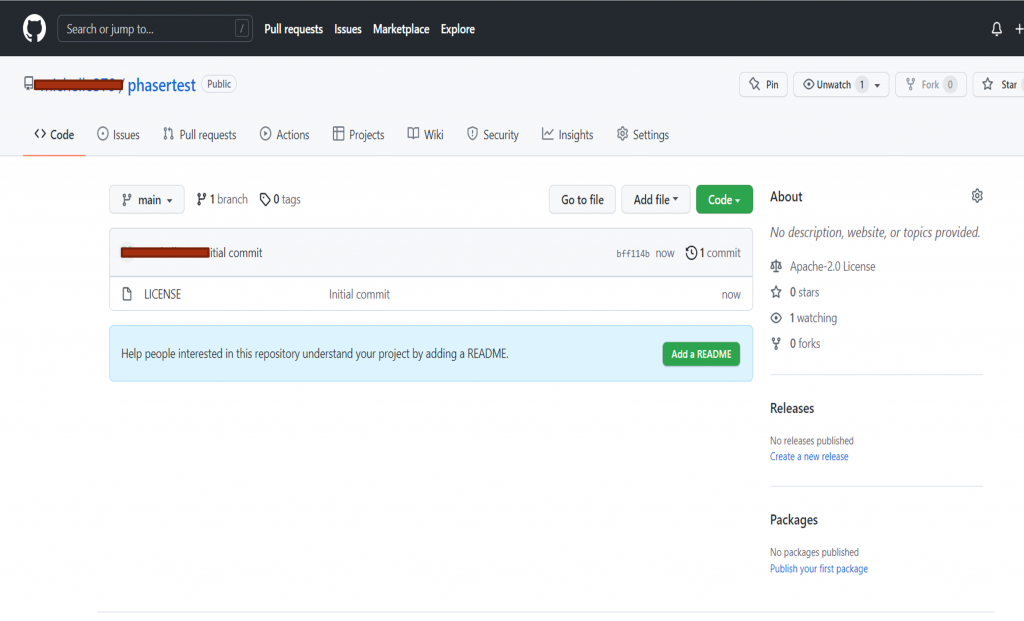
Task: Open the Security tab
Action: (x=493, y=135)
